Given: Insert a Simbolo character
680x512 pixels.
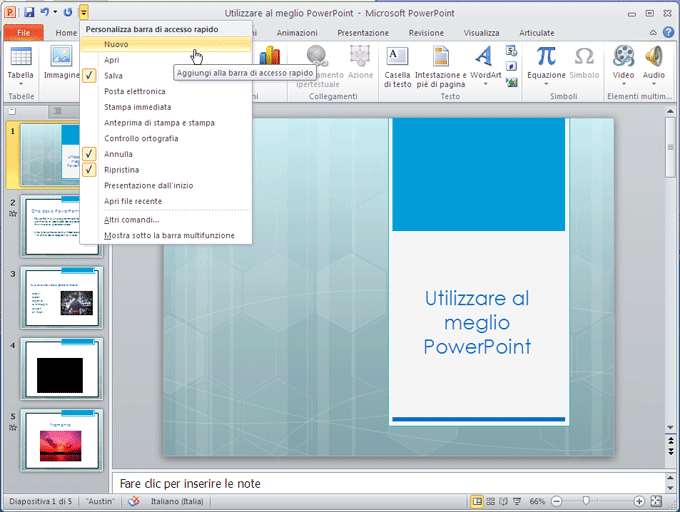Looking at the screenshot, I should pos(584,63).
